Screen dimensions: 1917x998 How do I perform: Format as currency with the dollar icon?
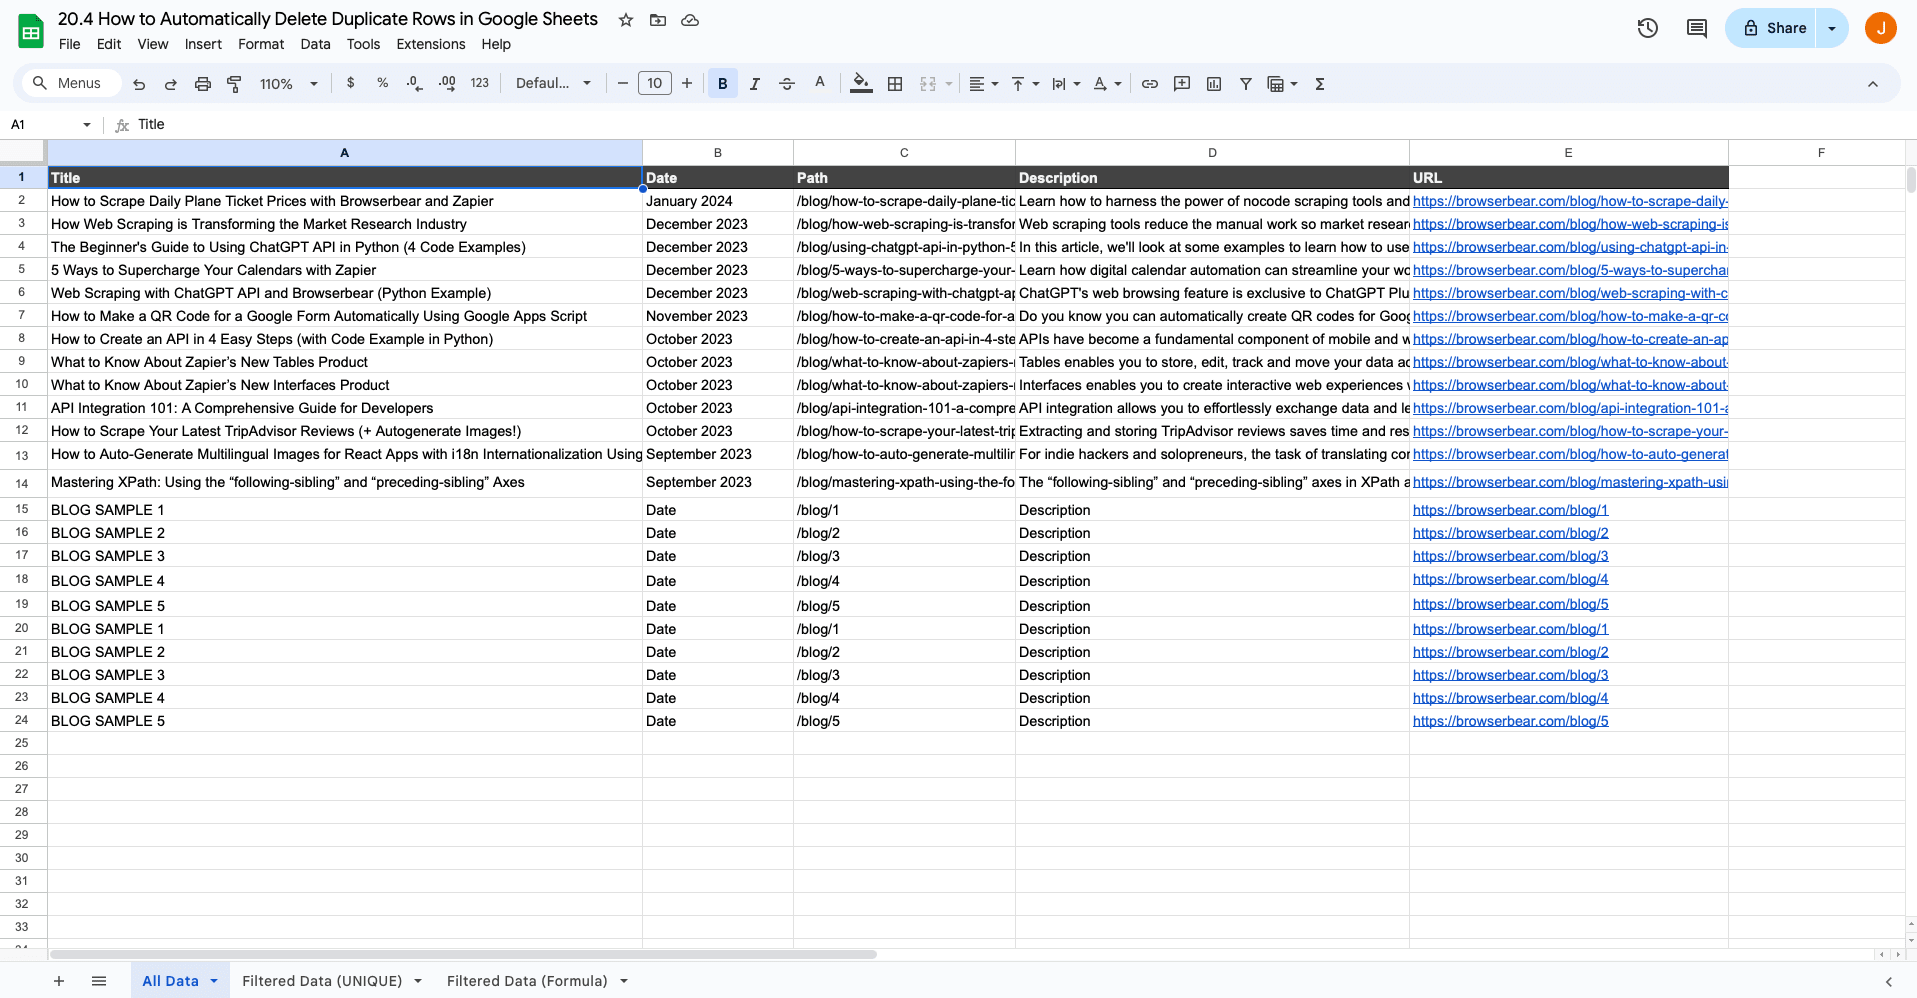coord(350,83)
